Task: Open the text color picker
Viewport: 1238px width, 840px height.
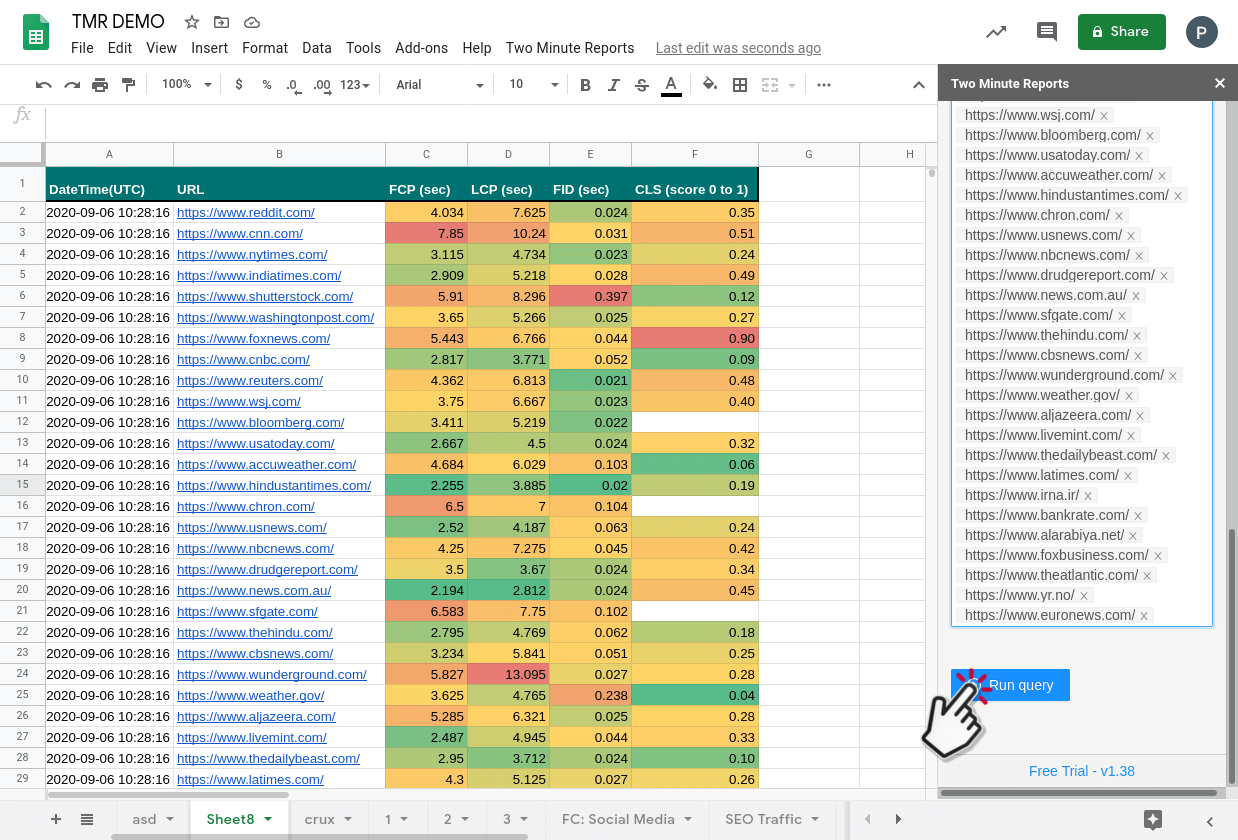Action: point(671,85)
